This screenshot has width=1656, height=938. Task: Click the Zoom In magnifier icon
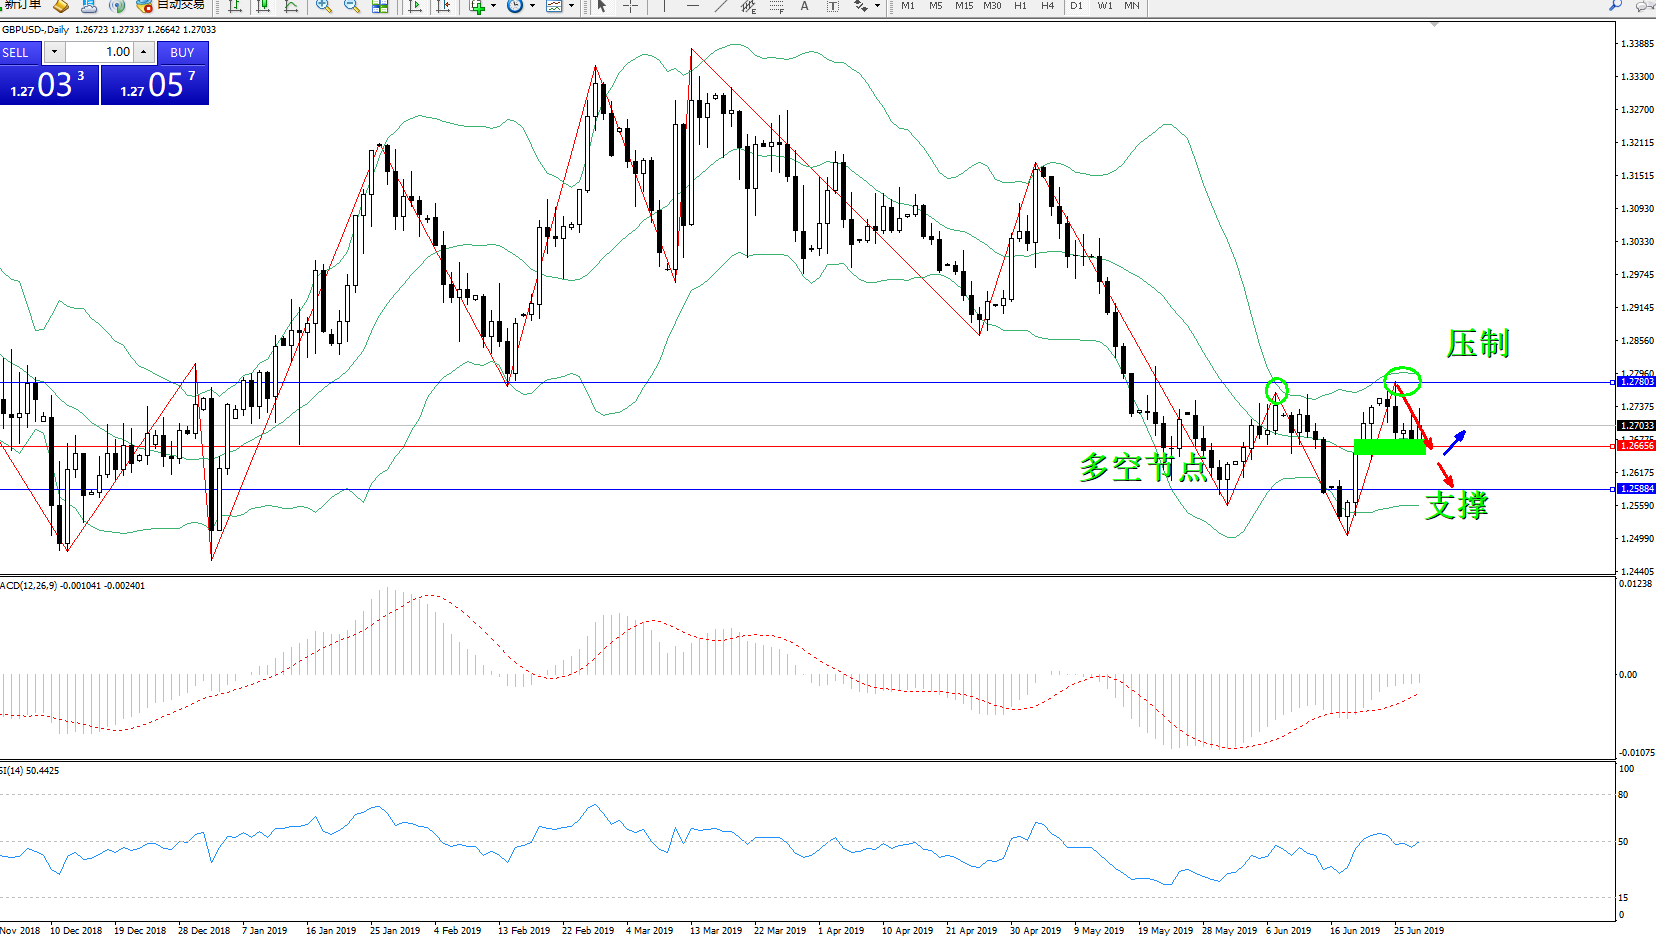click(324, 5)
